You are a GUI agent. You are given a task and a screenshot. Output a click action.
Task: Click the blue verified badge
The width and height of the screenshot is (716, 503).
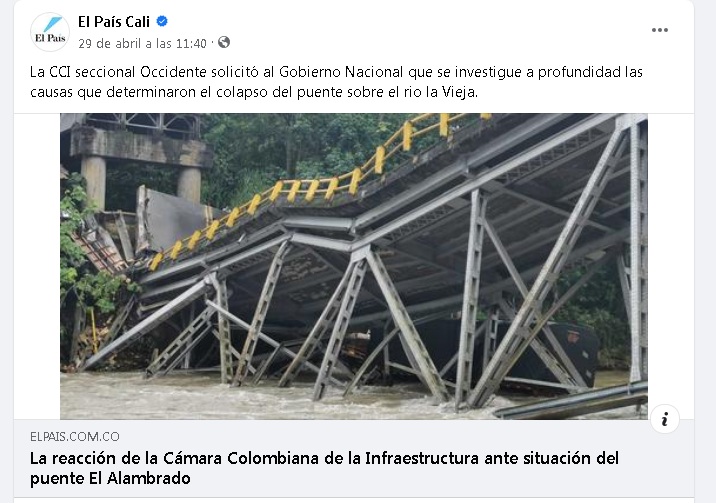[x=162, y=21]
